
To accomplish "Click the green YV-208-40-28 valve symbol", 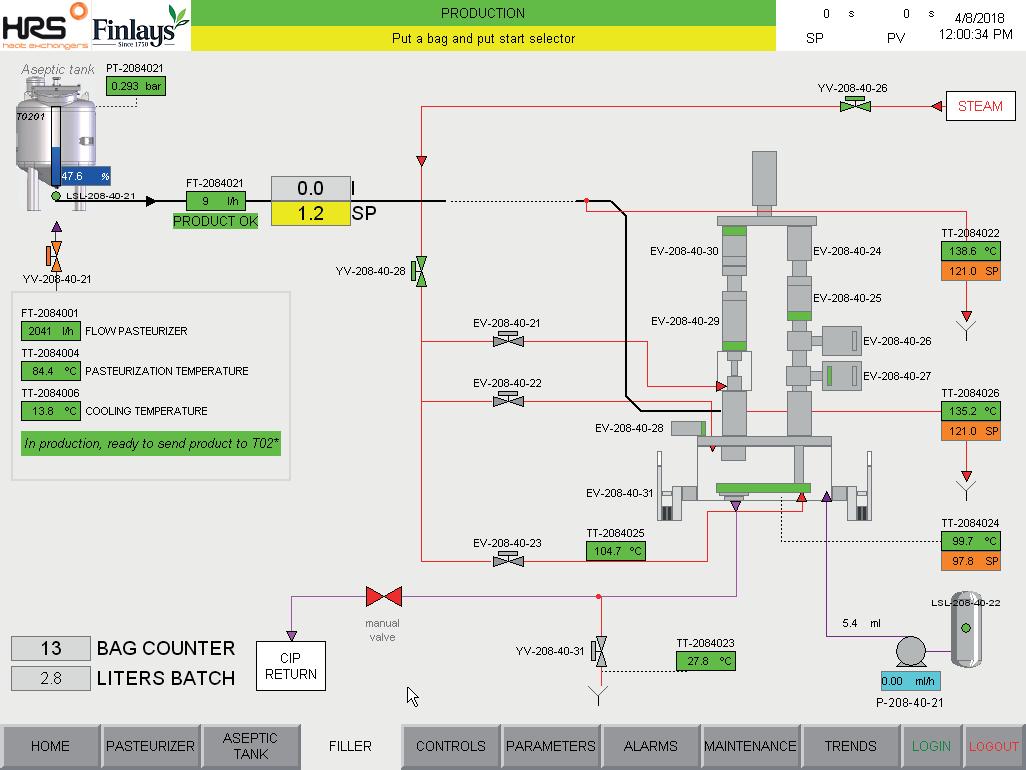I will (420, 271).
